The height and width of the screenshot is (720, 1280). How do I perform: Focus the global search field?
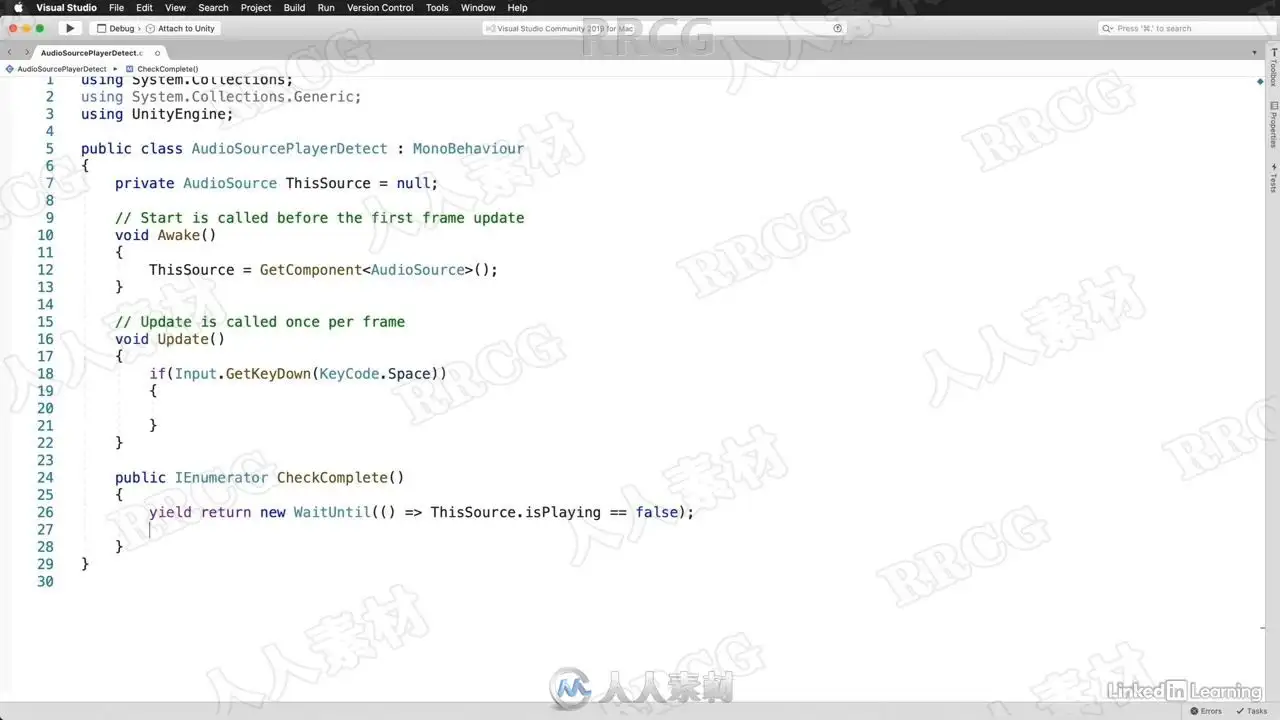tap(1185, 28)
